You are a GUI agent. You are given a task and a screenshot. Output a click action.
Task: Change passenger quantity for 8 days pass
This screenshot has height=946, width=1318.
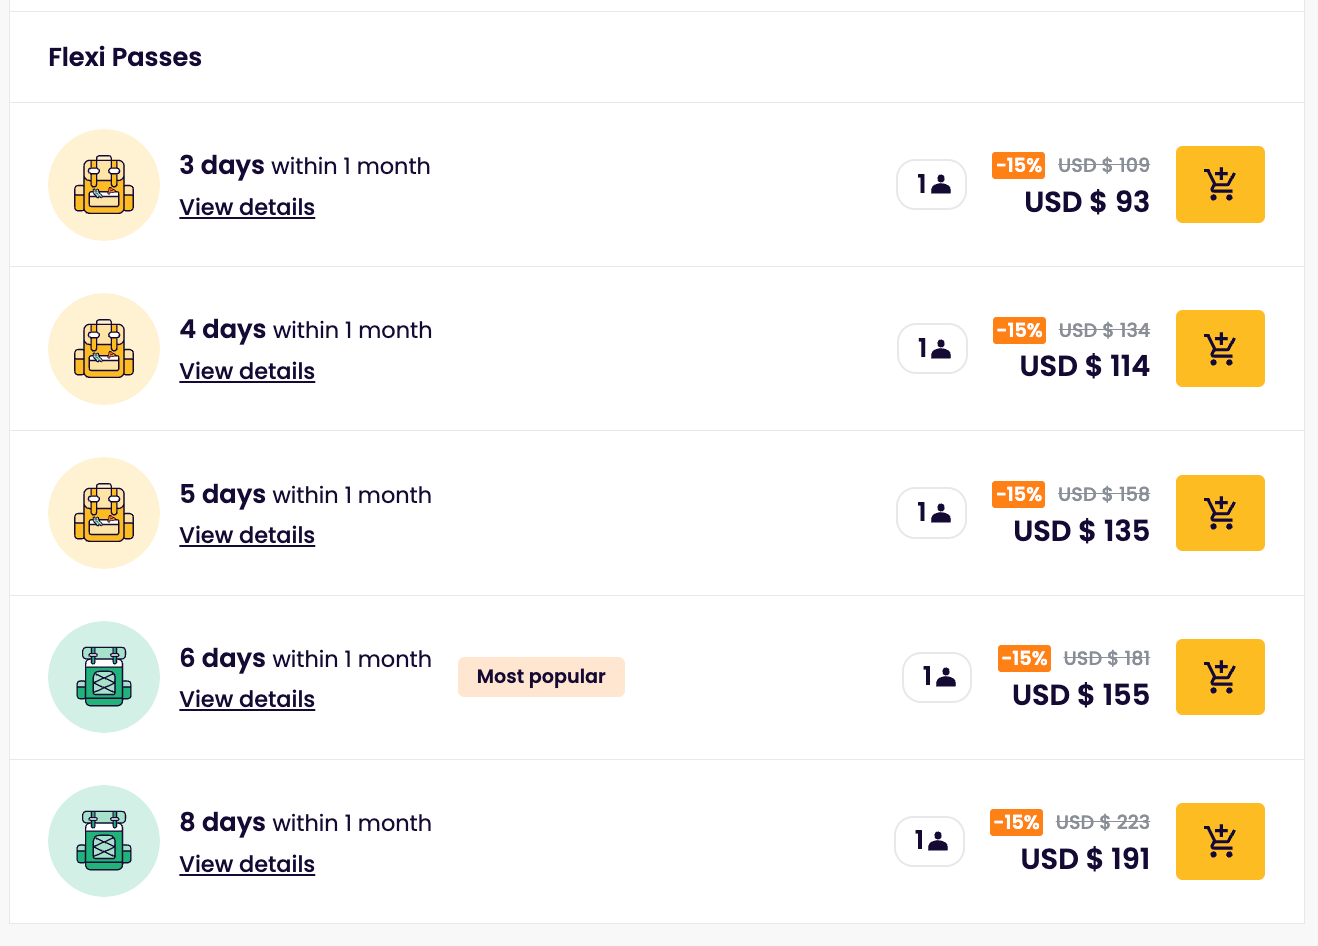click(x=930, y=841)
